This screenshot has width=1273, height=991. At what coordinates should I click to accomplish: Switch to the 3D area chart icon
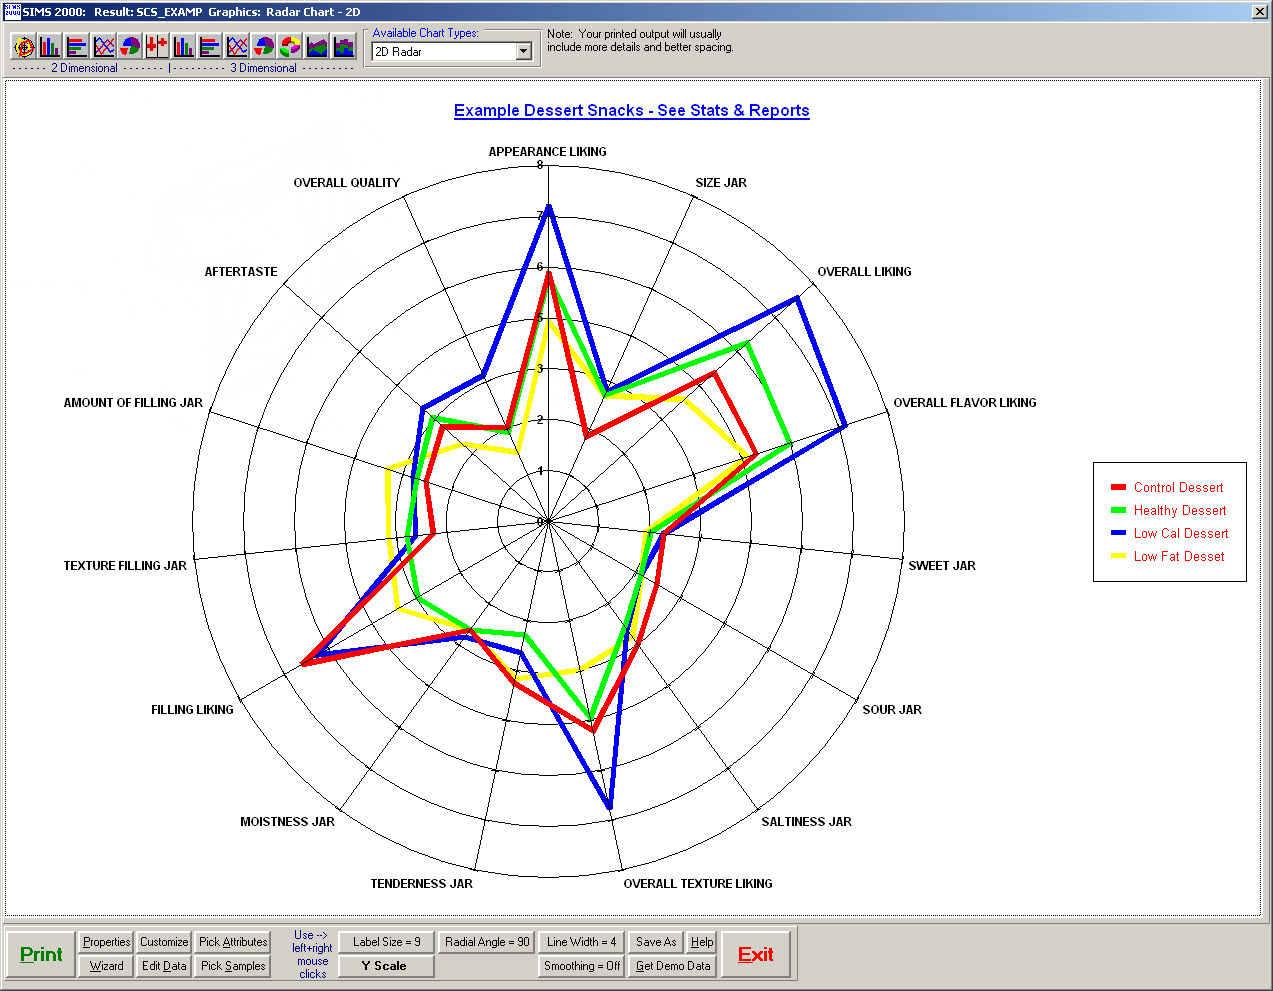coord(317,47)
